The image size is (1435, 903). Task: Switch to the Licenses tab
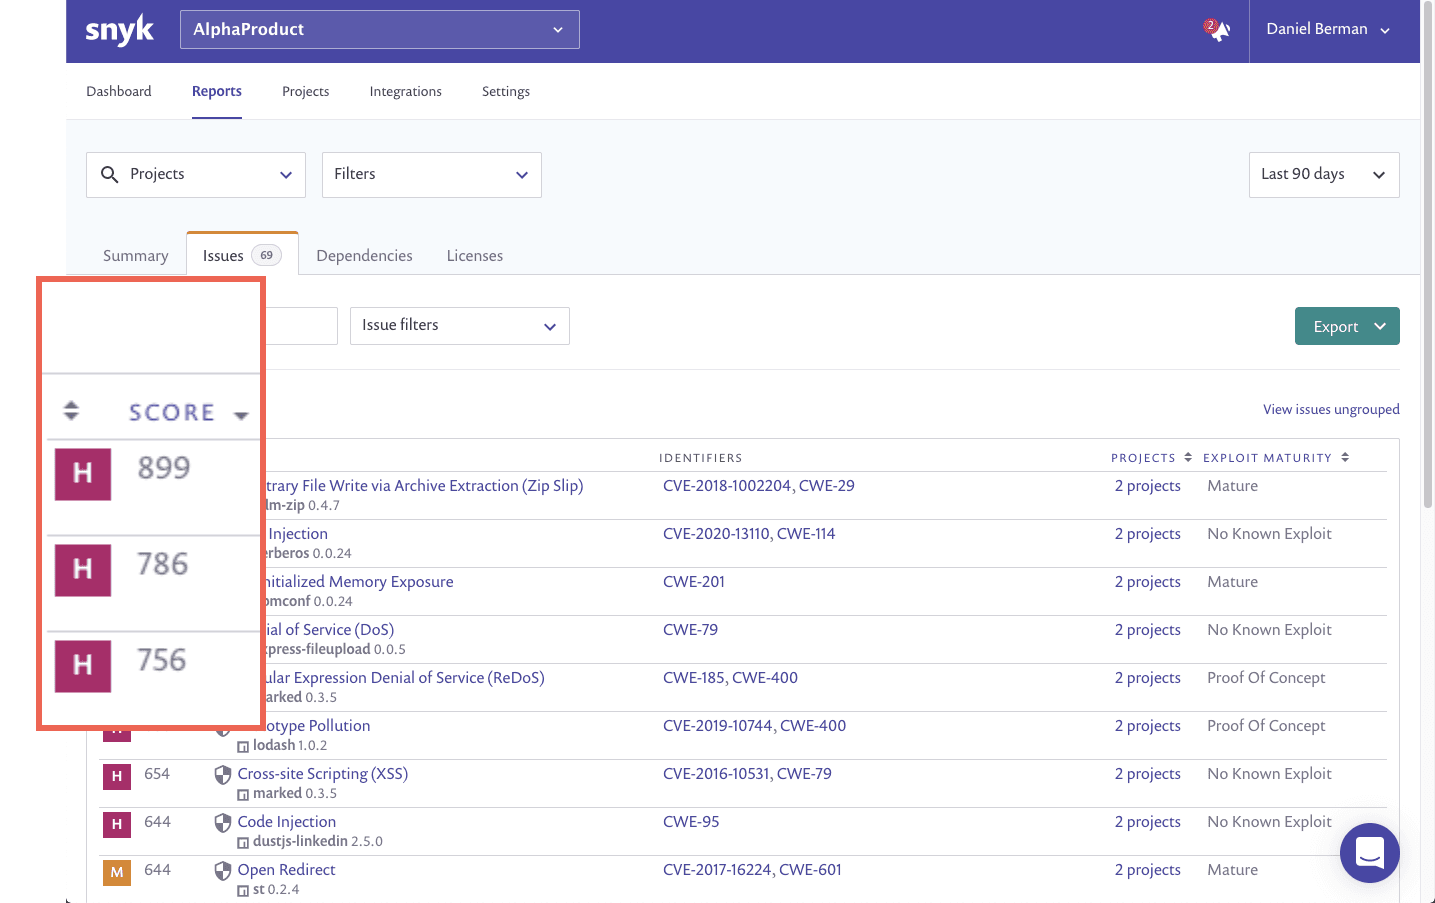tap(475, 256)
